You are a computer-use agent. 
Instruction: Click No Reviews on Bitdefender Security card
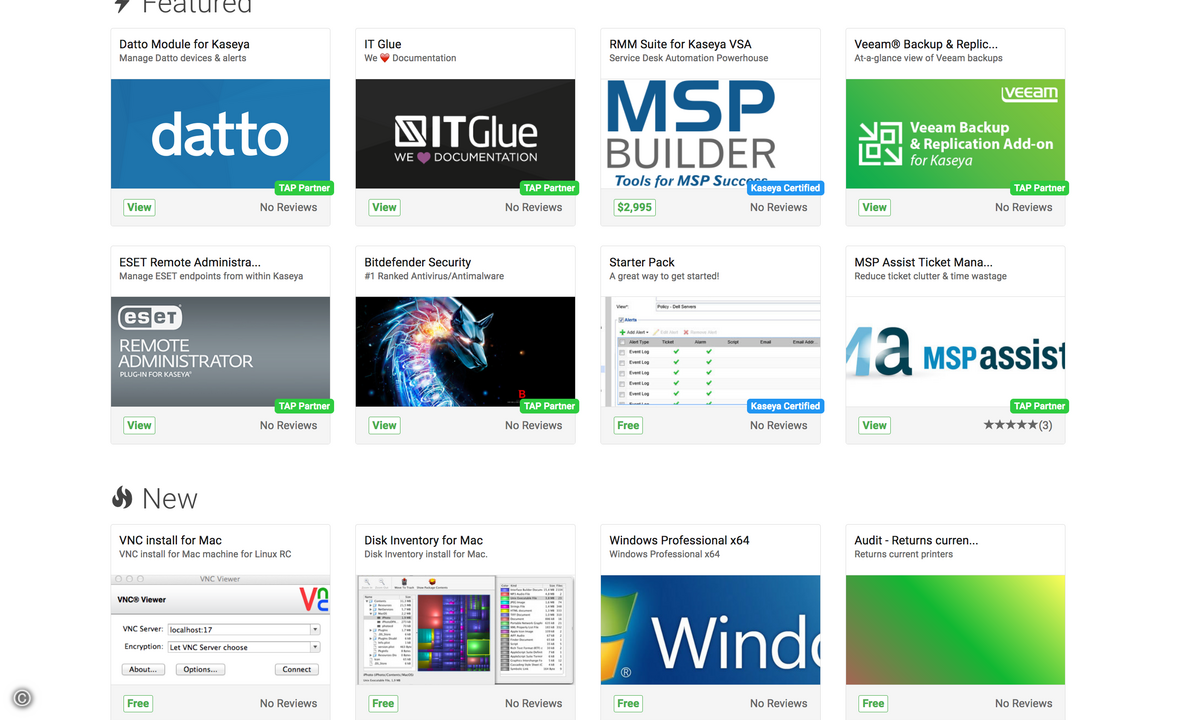(533, 425)
